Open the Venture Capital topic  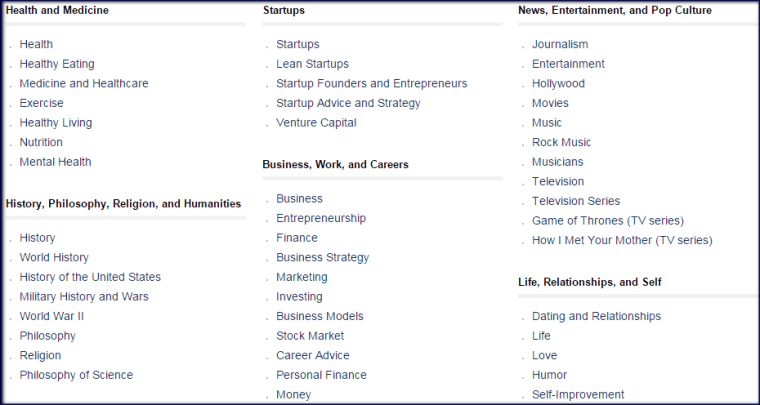point(316,123)
